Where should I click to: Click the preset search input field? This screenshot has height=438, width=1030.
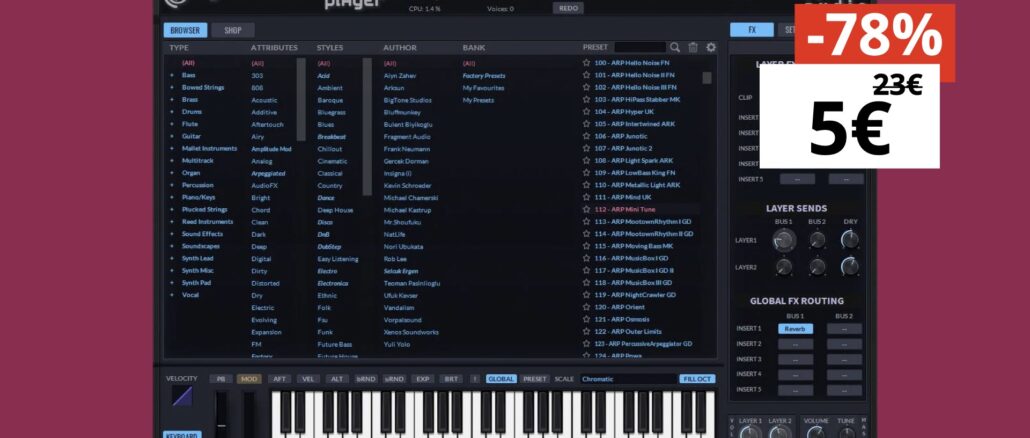click(x=640, y=47)
